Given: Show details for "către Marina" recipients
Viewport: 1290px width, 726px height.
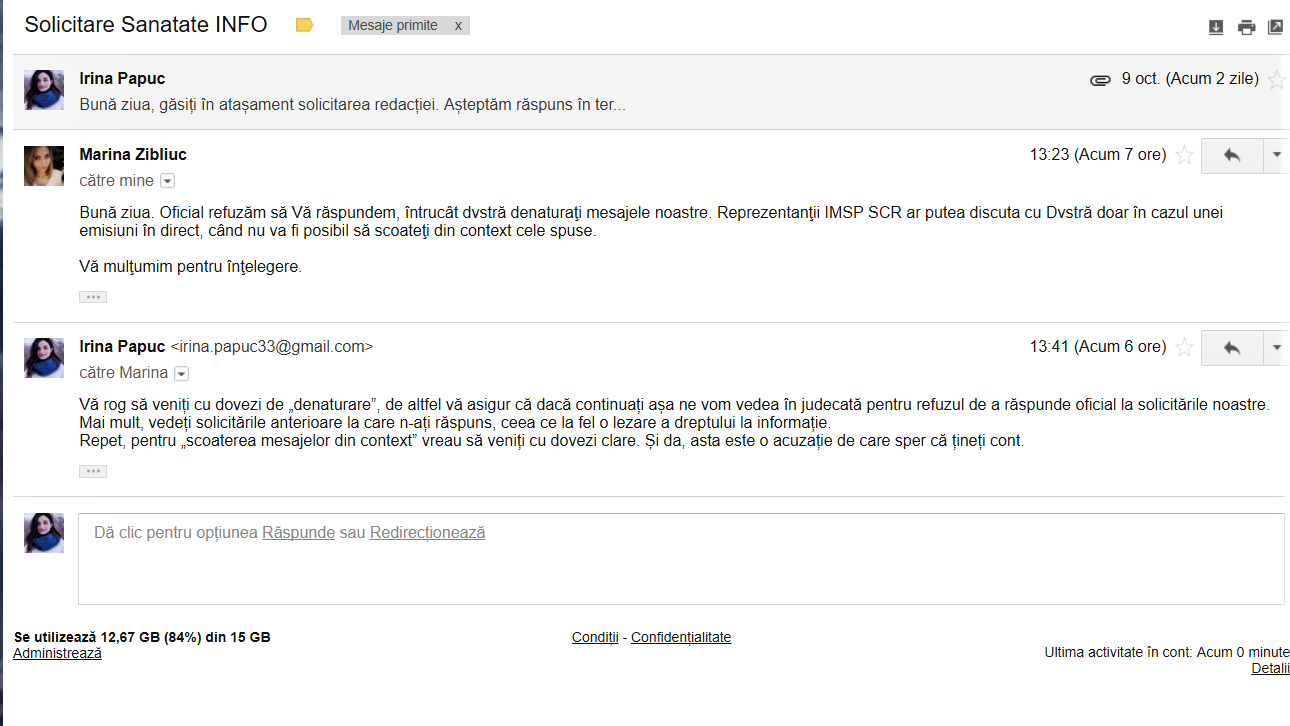Looking at the screenshot, I should 182,373.
